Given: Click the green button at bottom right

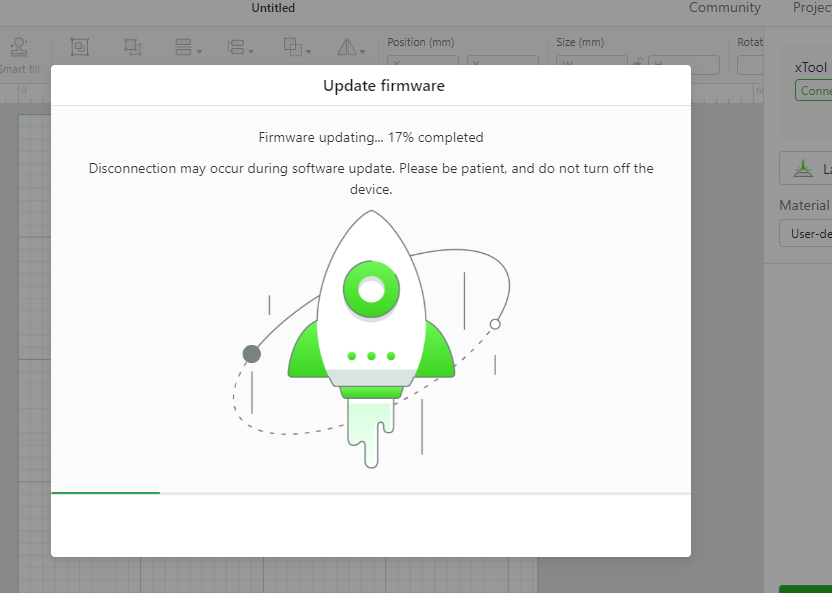Looking at the screenshot, I should [805, 589].
